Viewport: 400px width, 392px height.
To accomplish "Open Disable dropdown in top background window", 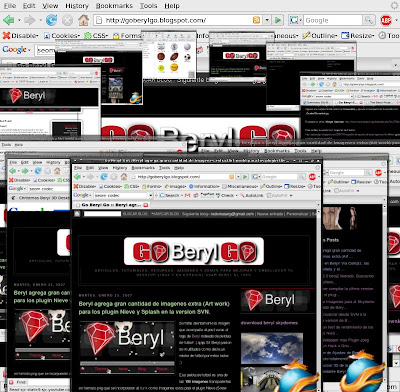I will click(21, 35).
